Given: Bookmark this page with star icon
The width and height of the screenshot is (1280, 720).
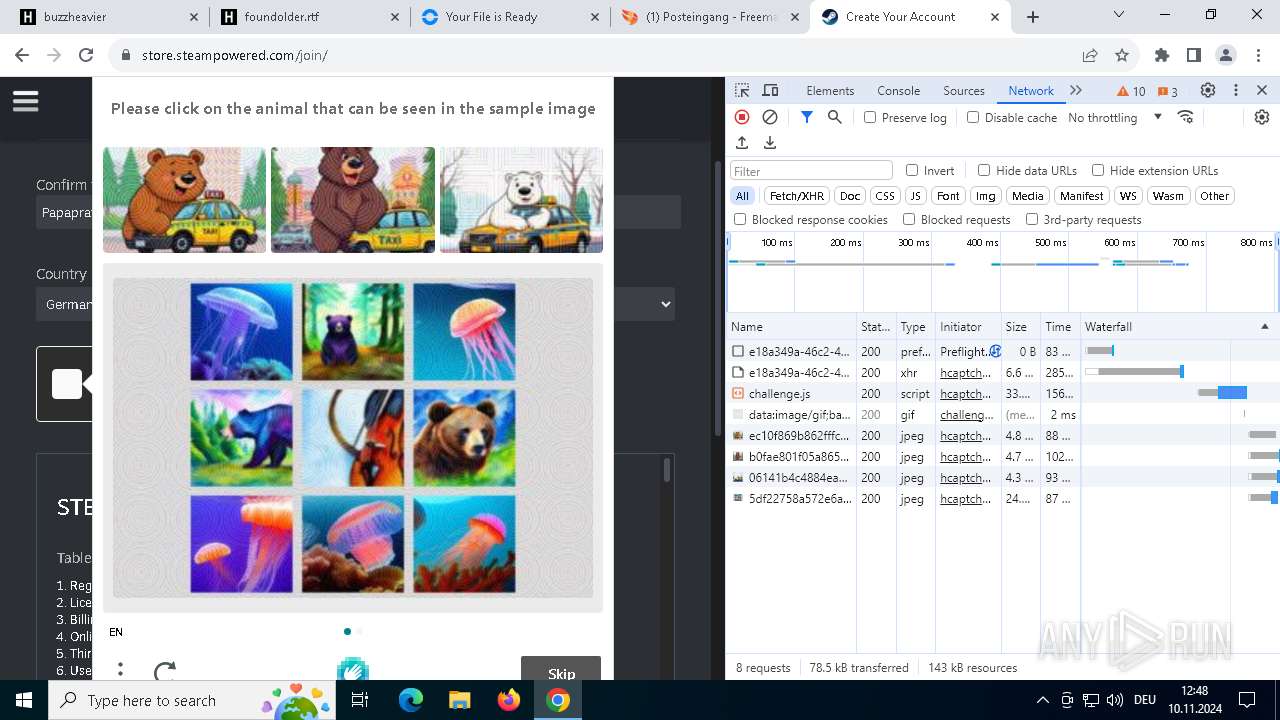Looking at the screenshot, I should tap(1122, 56).
